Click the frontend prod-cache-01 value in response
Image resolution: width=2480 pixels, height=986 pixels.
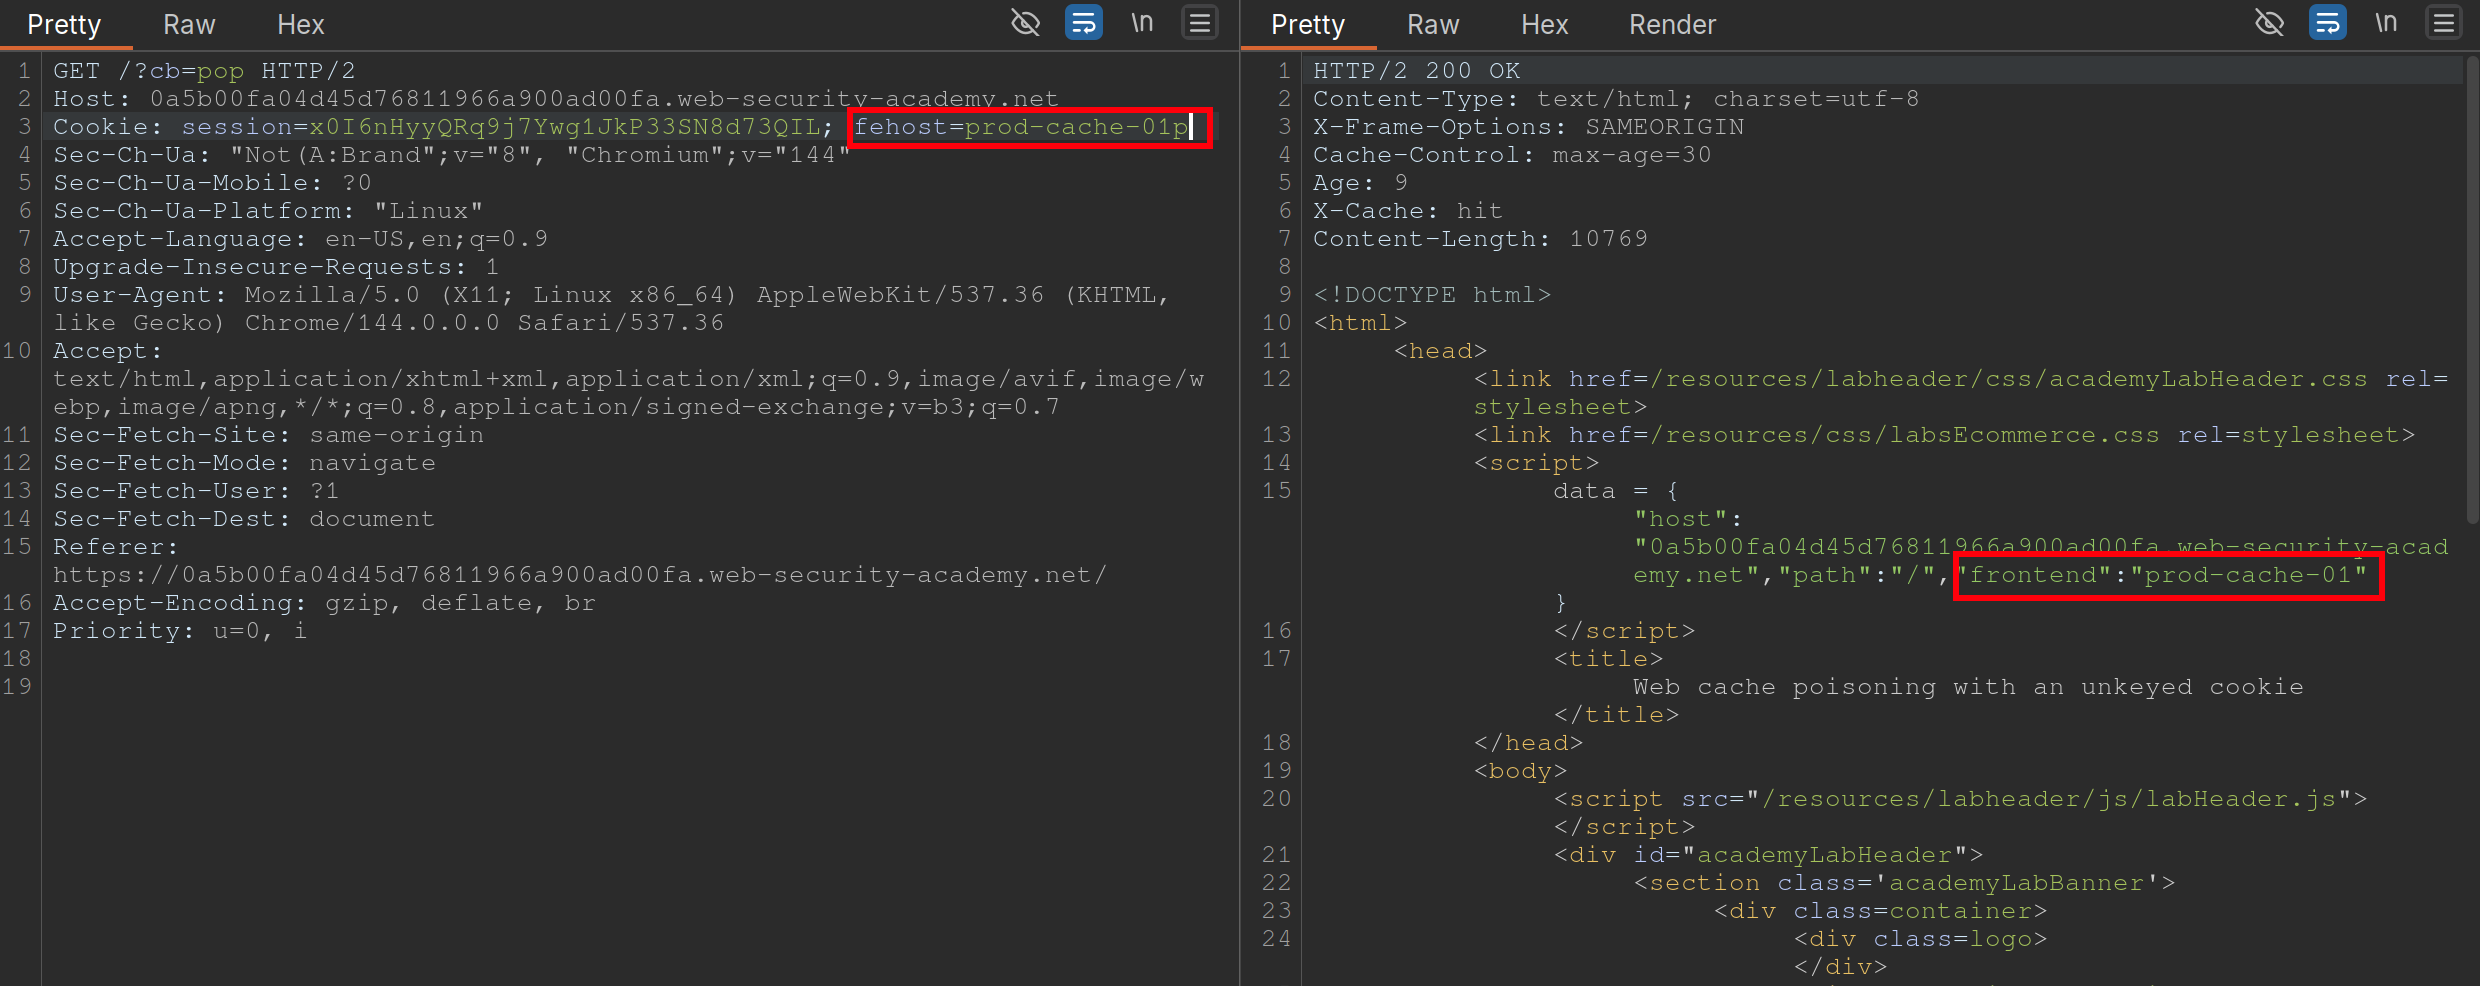pos(2248,575)
